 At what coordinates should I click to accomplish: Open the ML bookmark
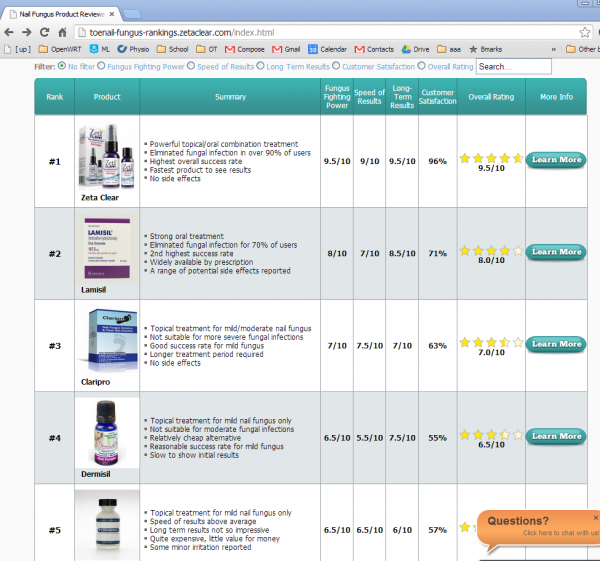tap(99, 49)
